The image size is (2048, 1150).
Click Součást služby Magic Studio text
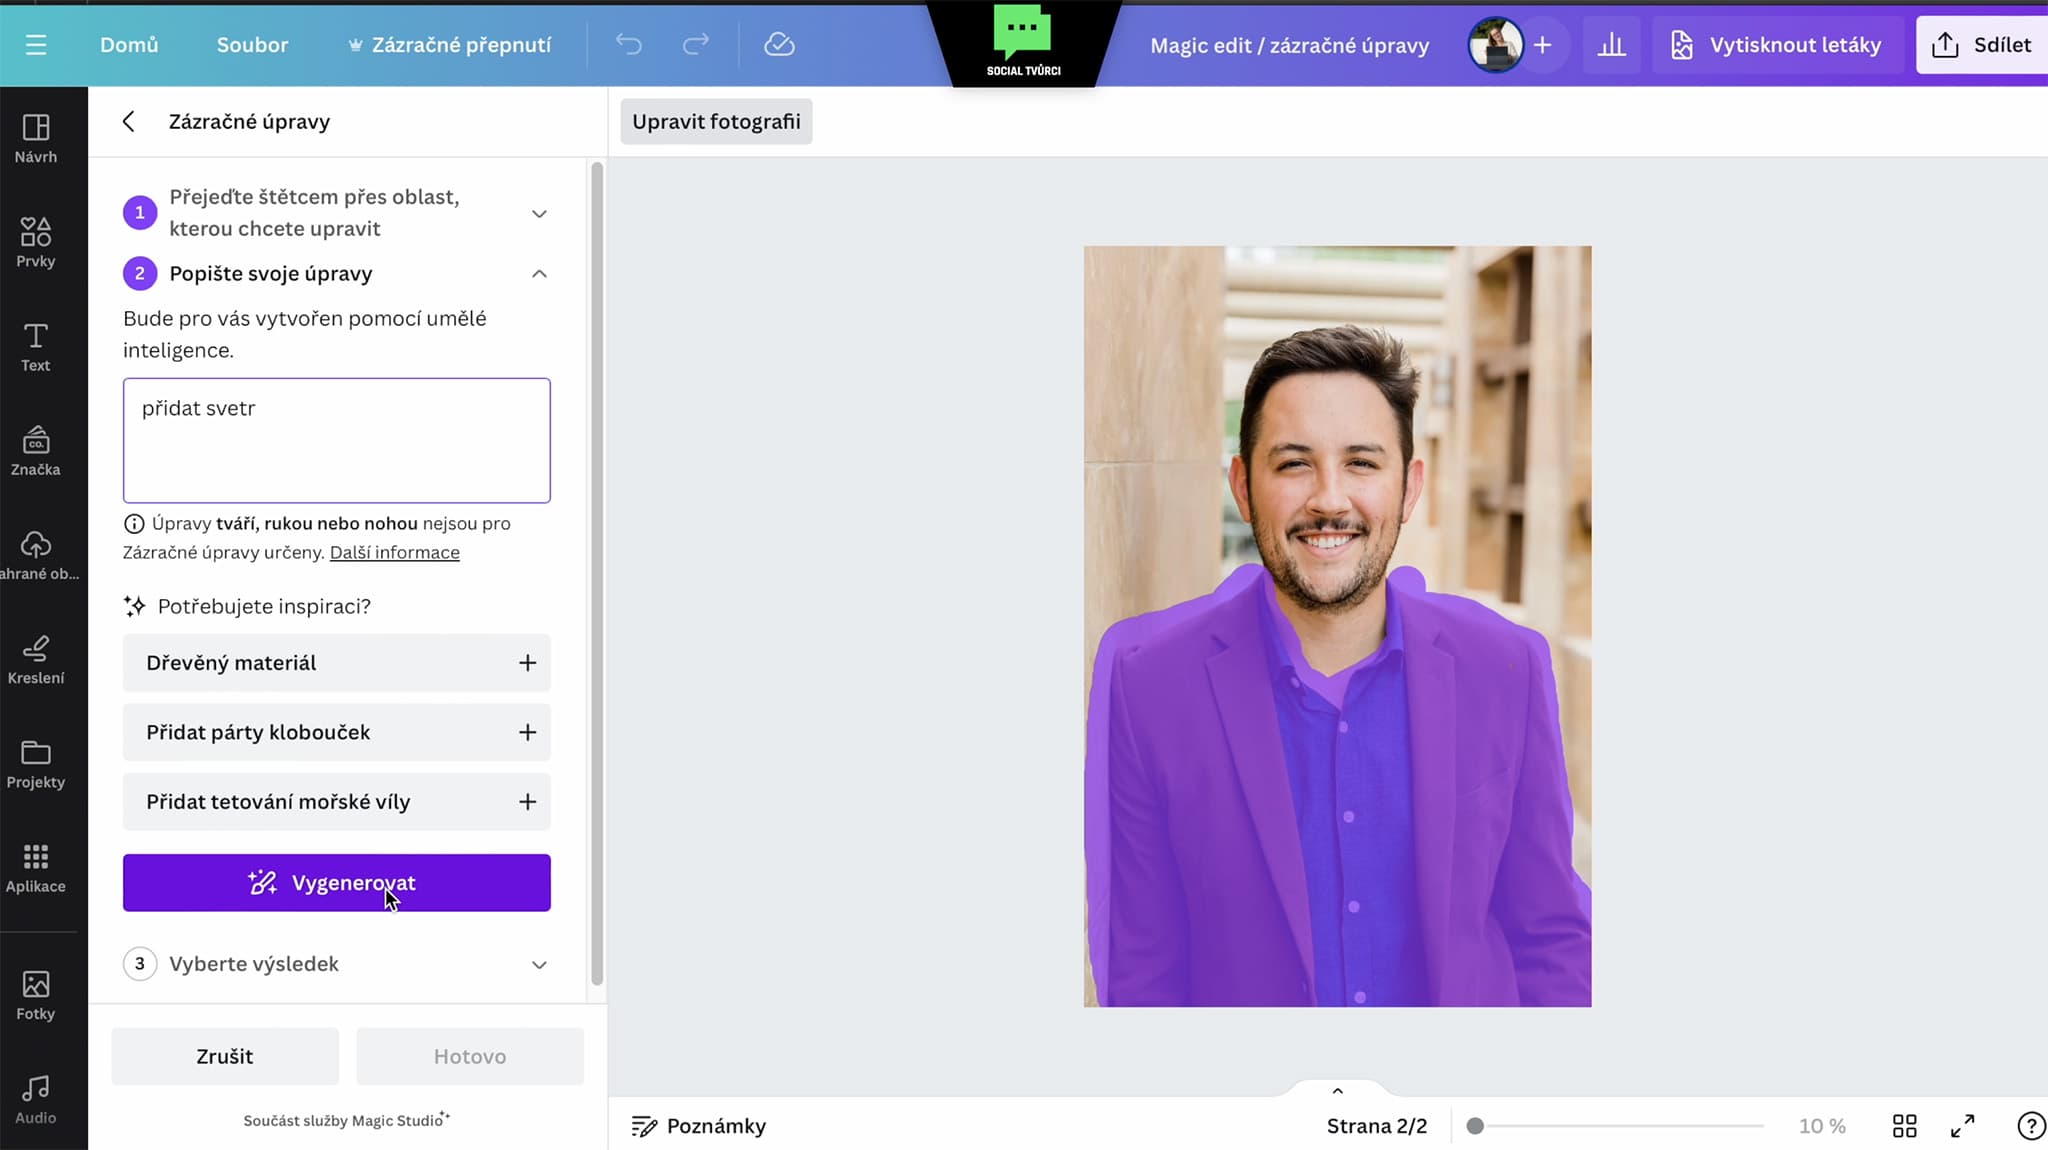point(346,1120)
